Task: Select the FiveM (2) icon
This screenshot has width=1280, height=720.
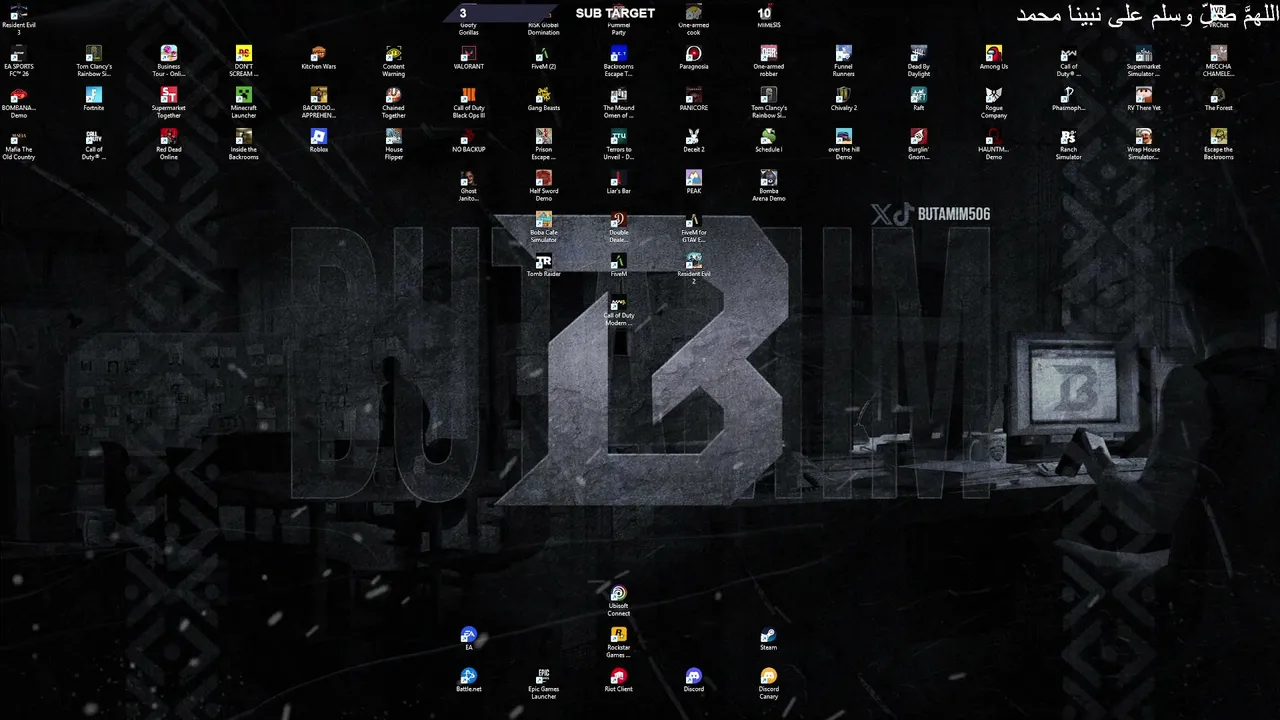Action: point(544,57)
